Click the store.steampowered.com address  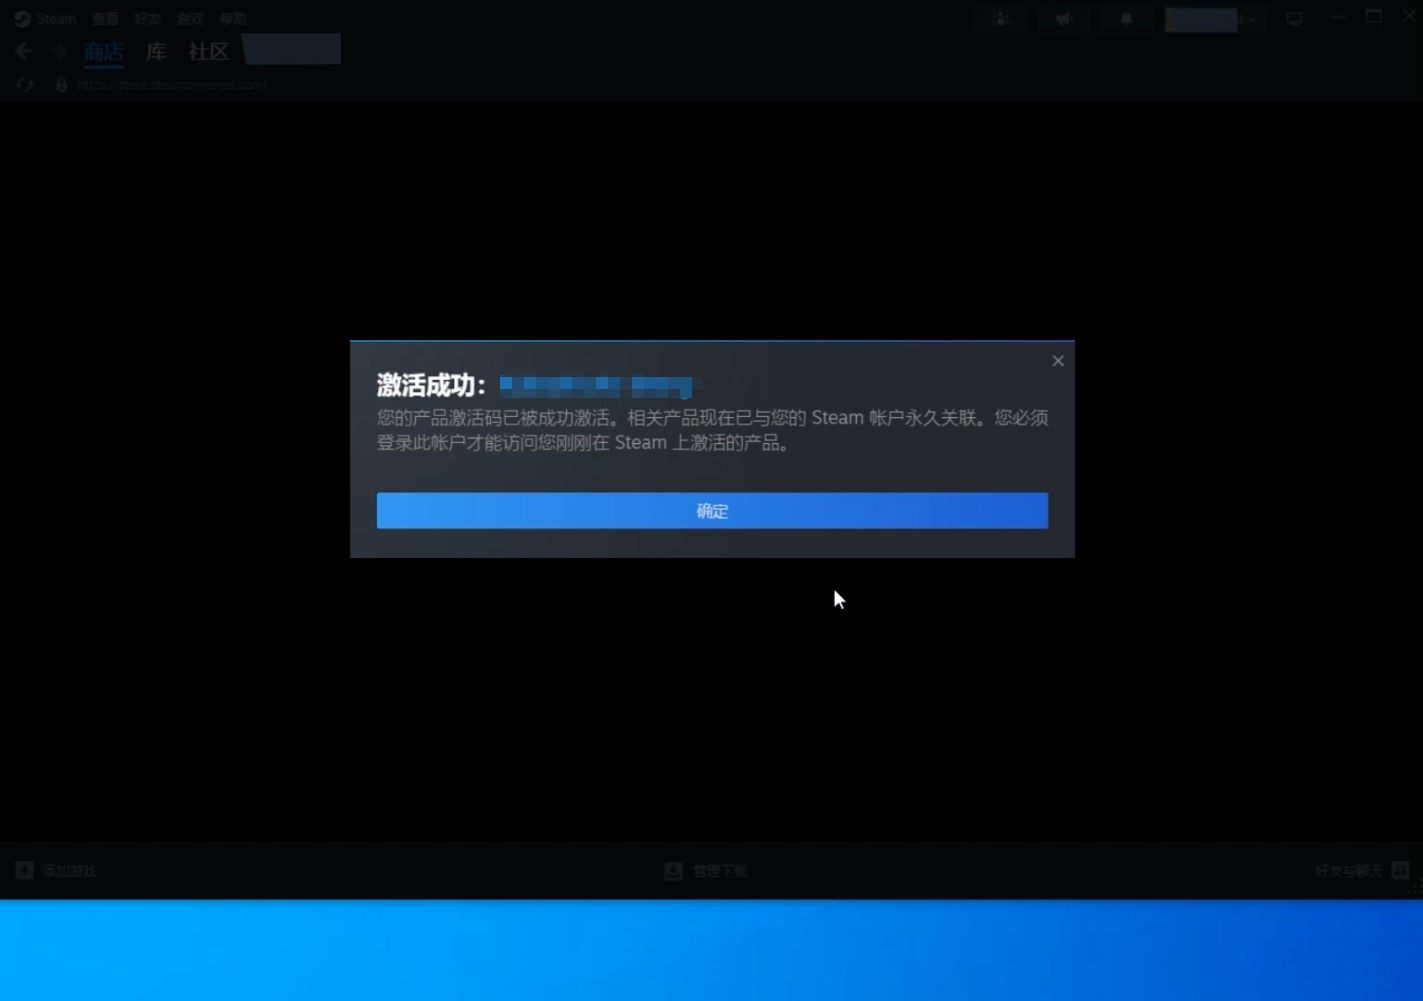(171, 85)
